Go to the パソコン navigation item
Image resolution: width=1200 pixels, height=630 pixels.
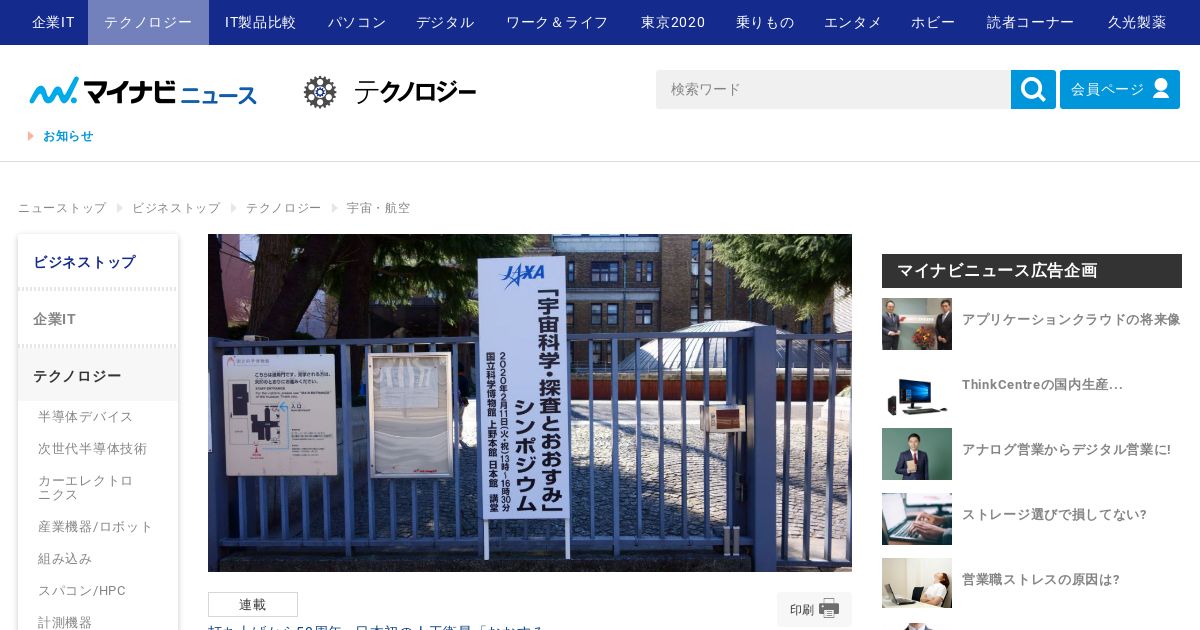357,22
